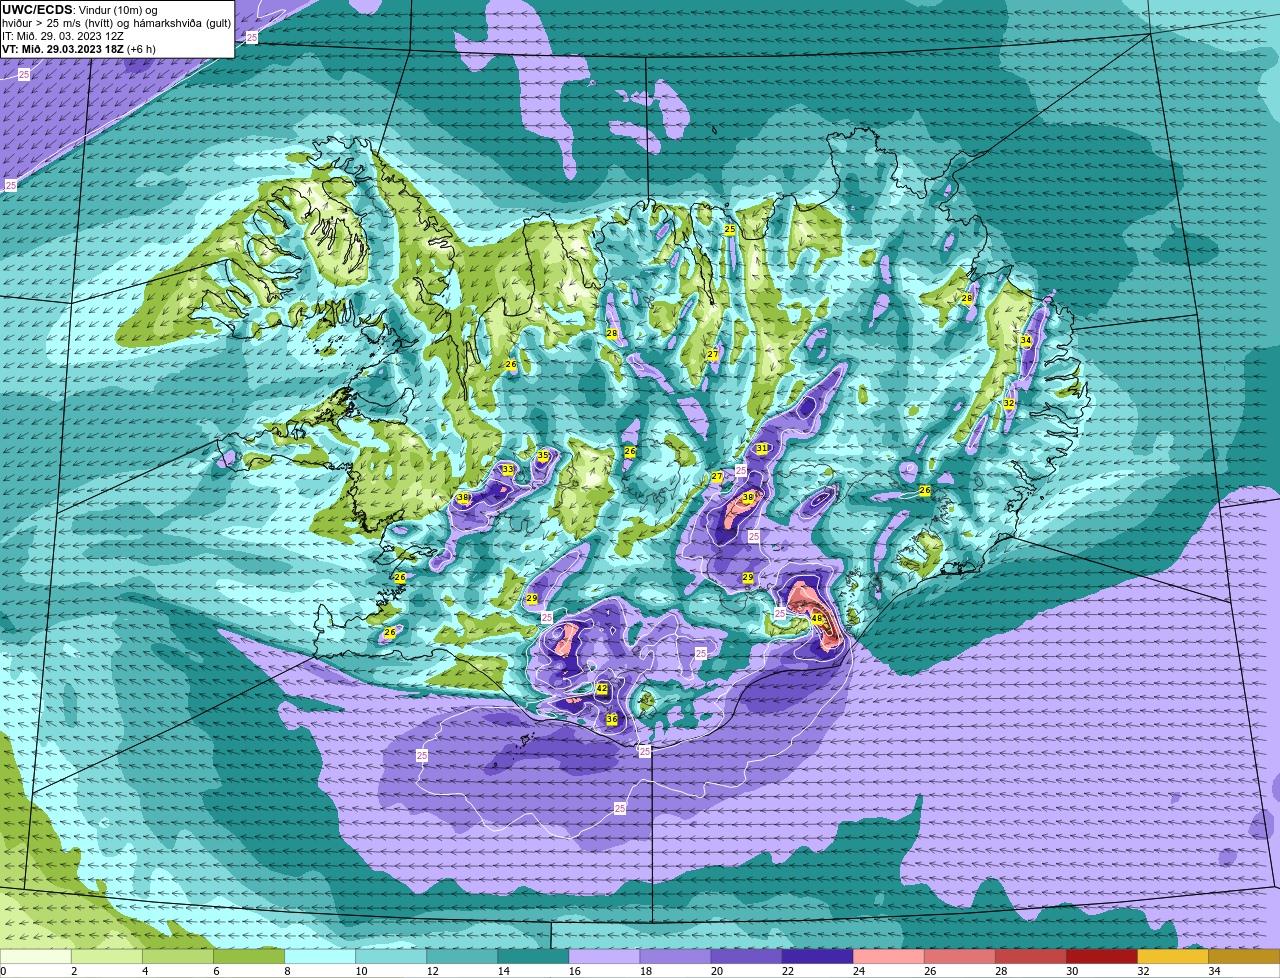This screenshot has width=1280, height=978.
Task: Select the 16–18 m/s light purple swatch
Action: (x=606, y=957)
